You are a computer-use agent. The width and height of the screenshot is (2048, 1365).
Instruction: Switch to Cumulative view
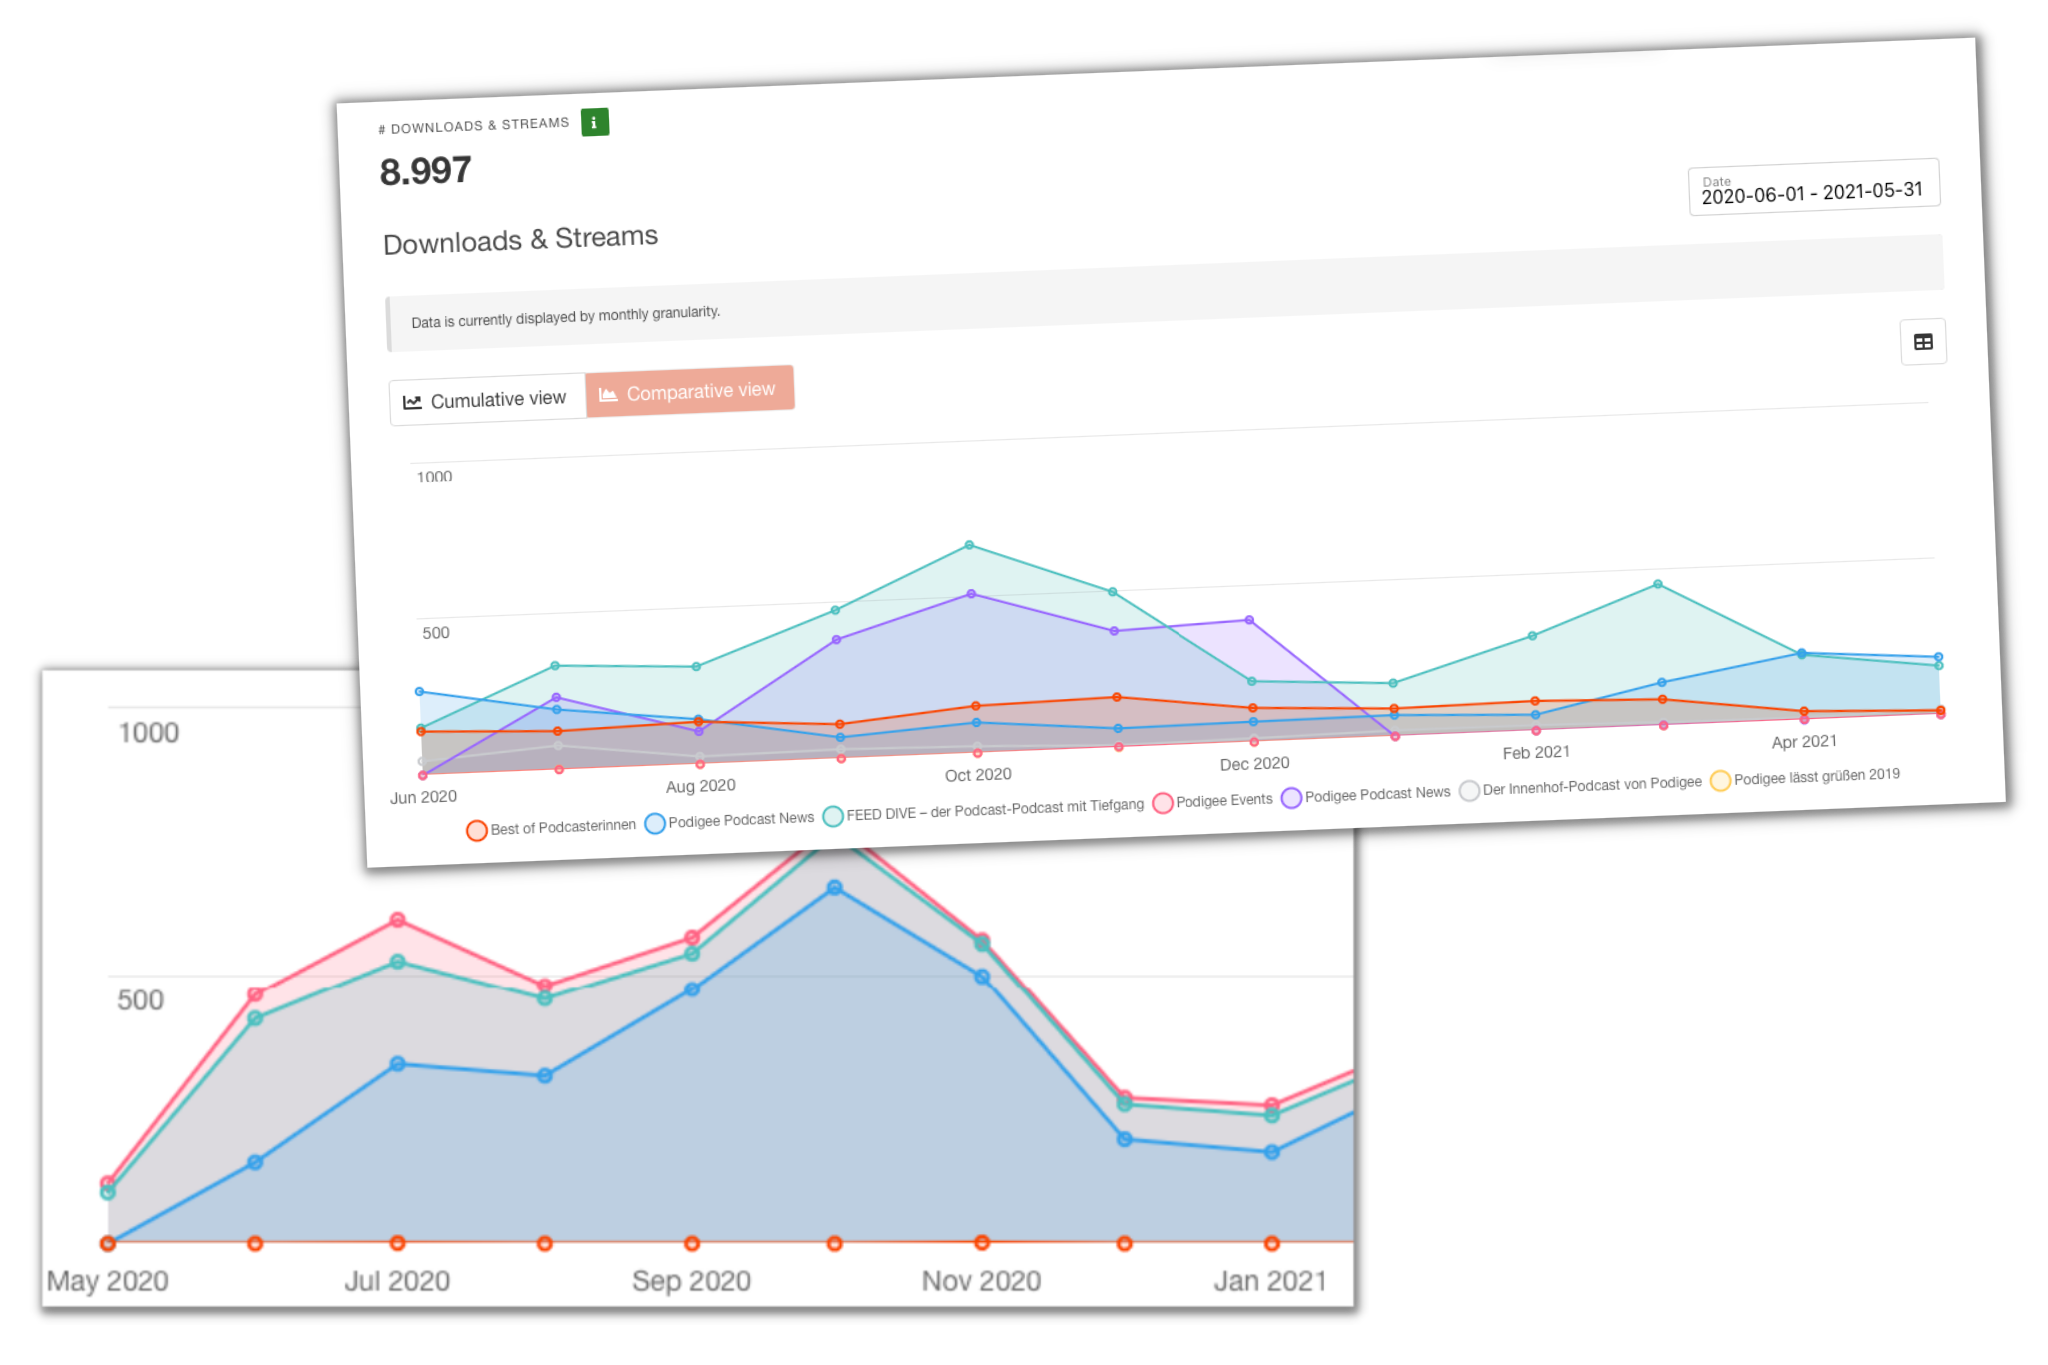(x=487, y=400)
